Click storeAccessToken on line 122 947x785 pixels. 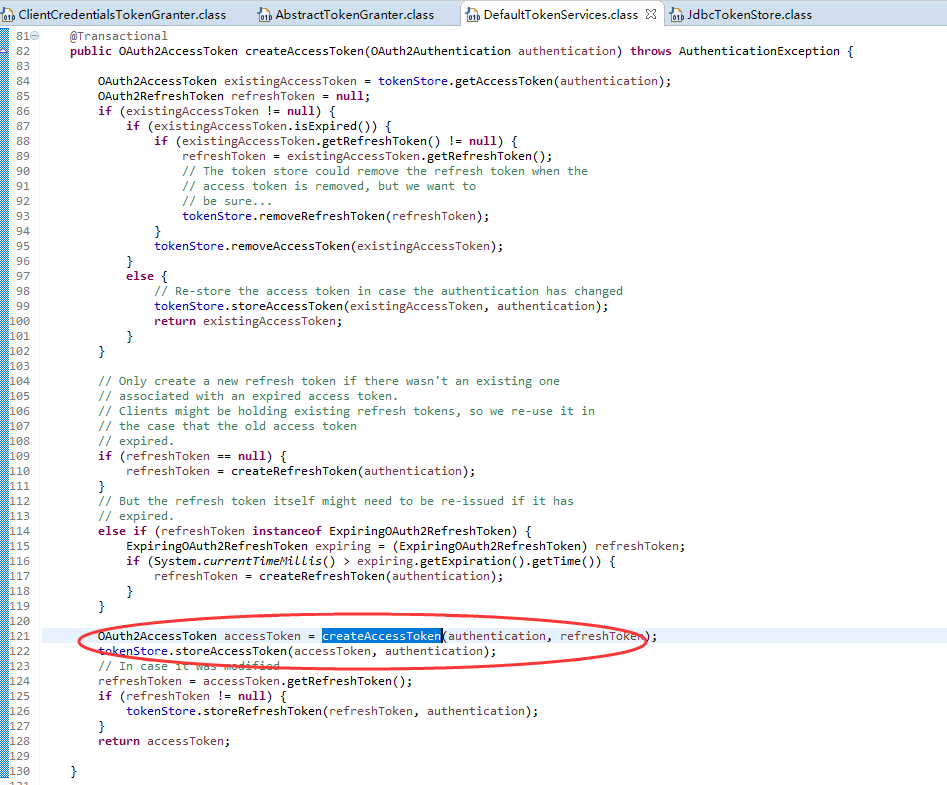click(231, 651)
